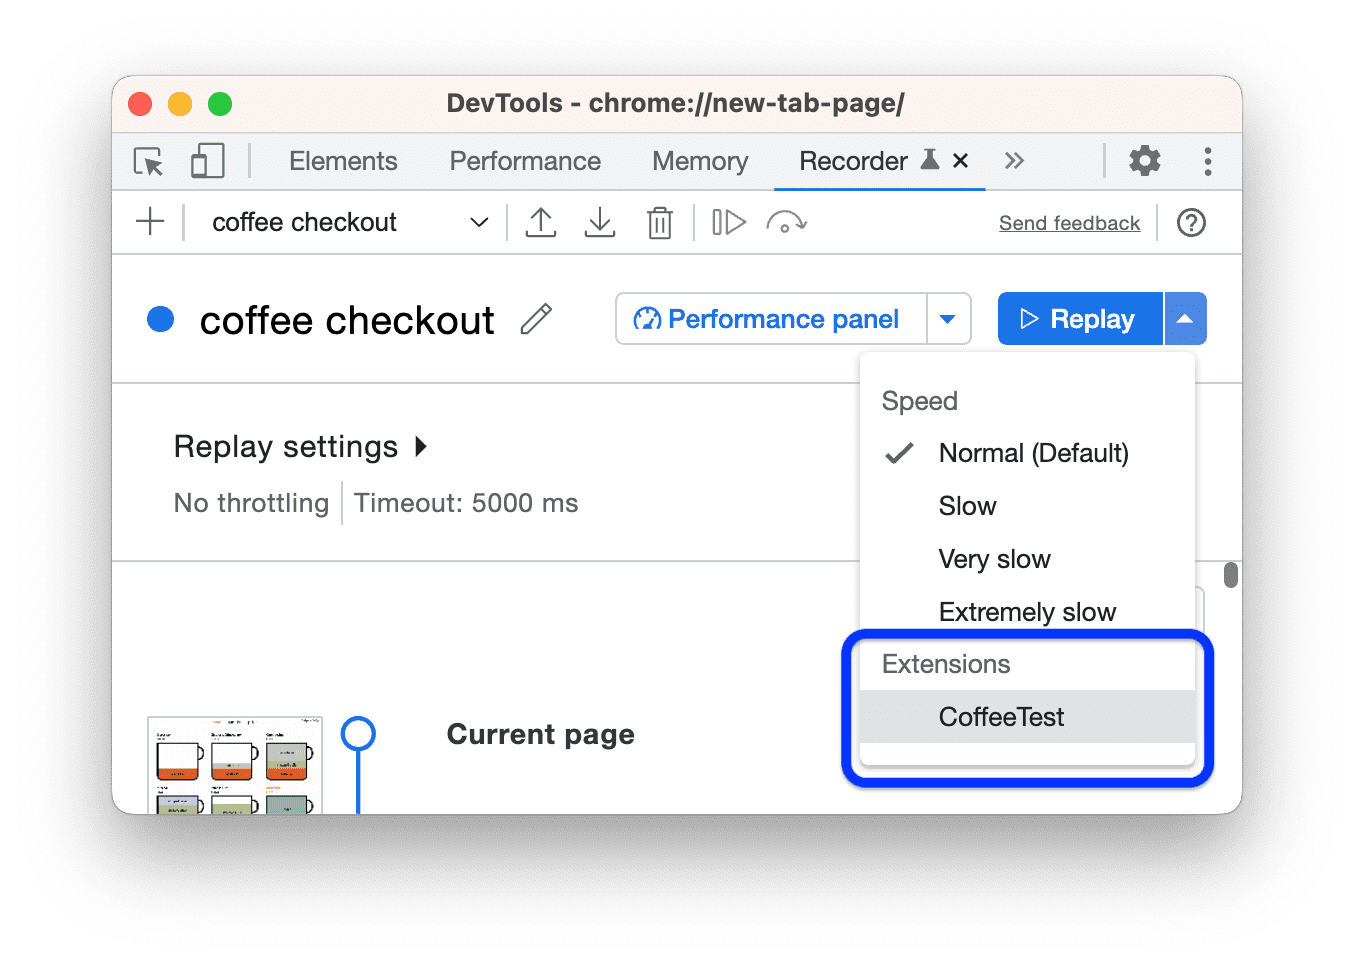Select the inspect element tool

point(148,161)
